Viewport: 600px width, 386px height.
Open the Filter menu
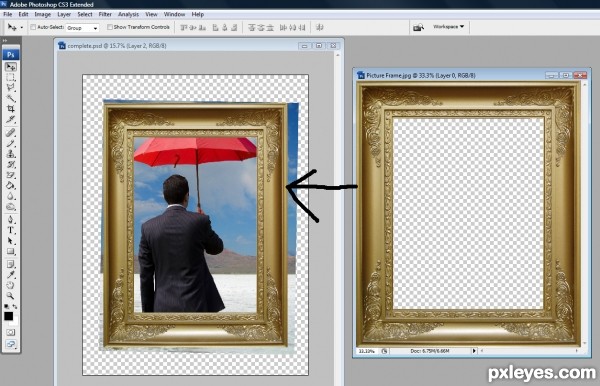click(x=105, y=15)
